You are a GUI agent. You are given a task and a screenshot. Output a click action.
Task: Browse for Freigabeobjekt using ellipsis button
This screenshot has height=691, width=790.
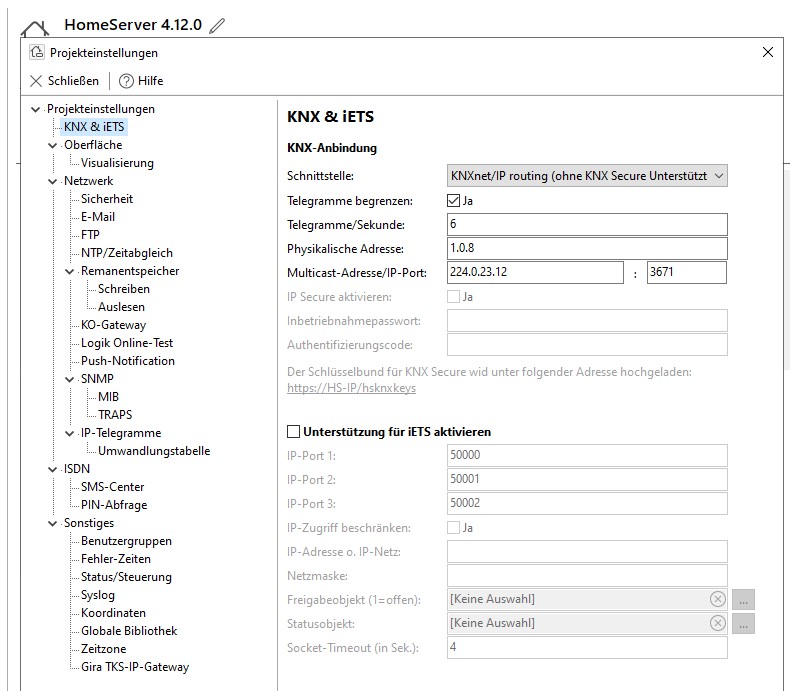click(x=743, y=599)
